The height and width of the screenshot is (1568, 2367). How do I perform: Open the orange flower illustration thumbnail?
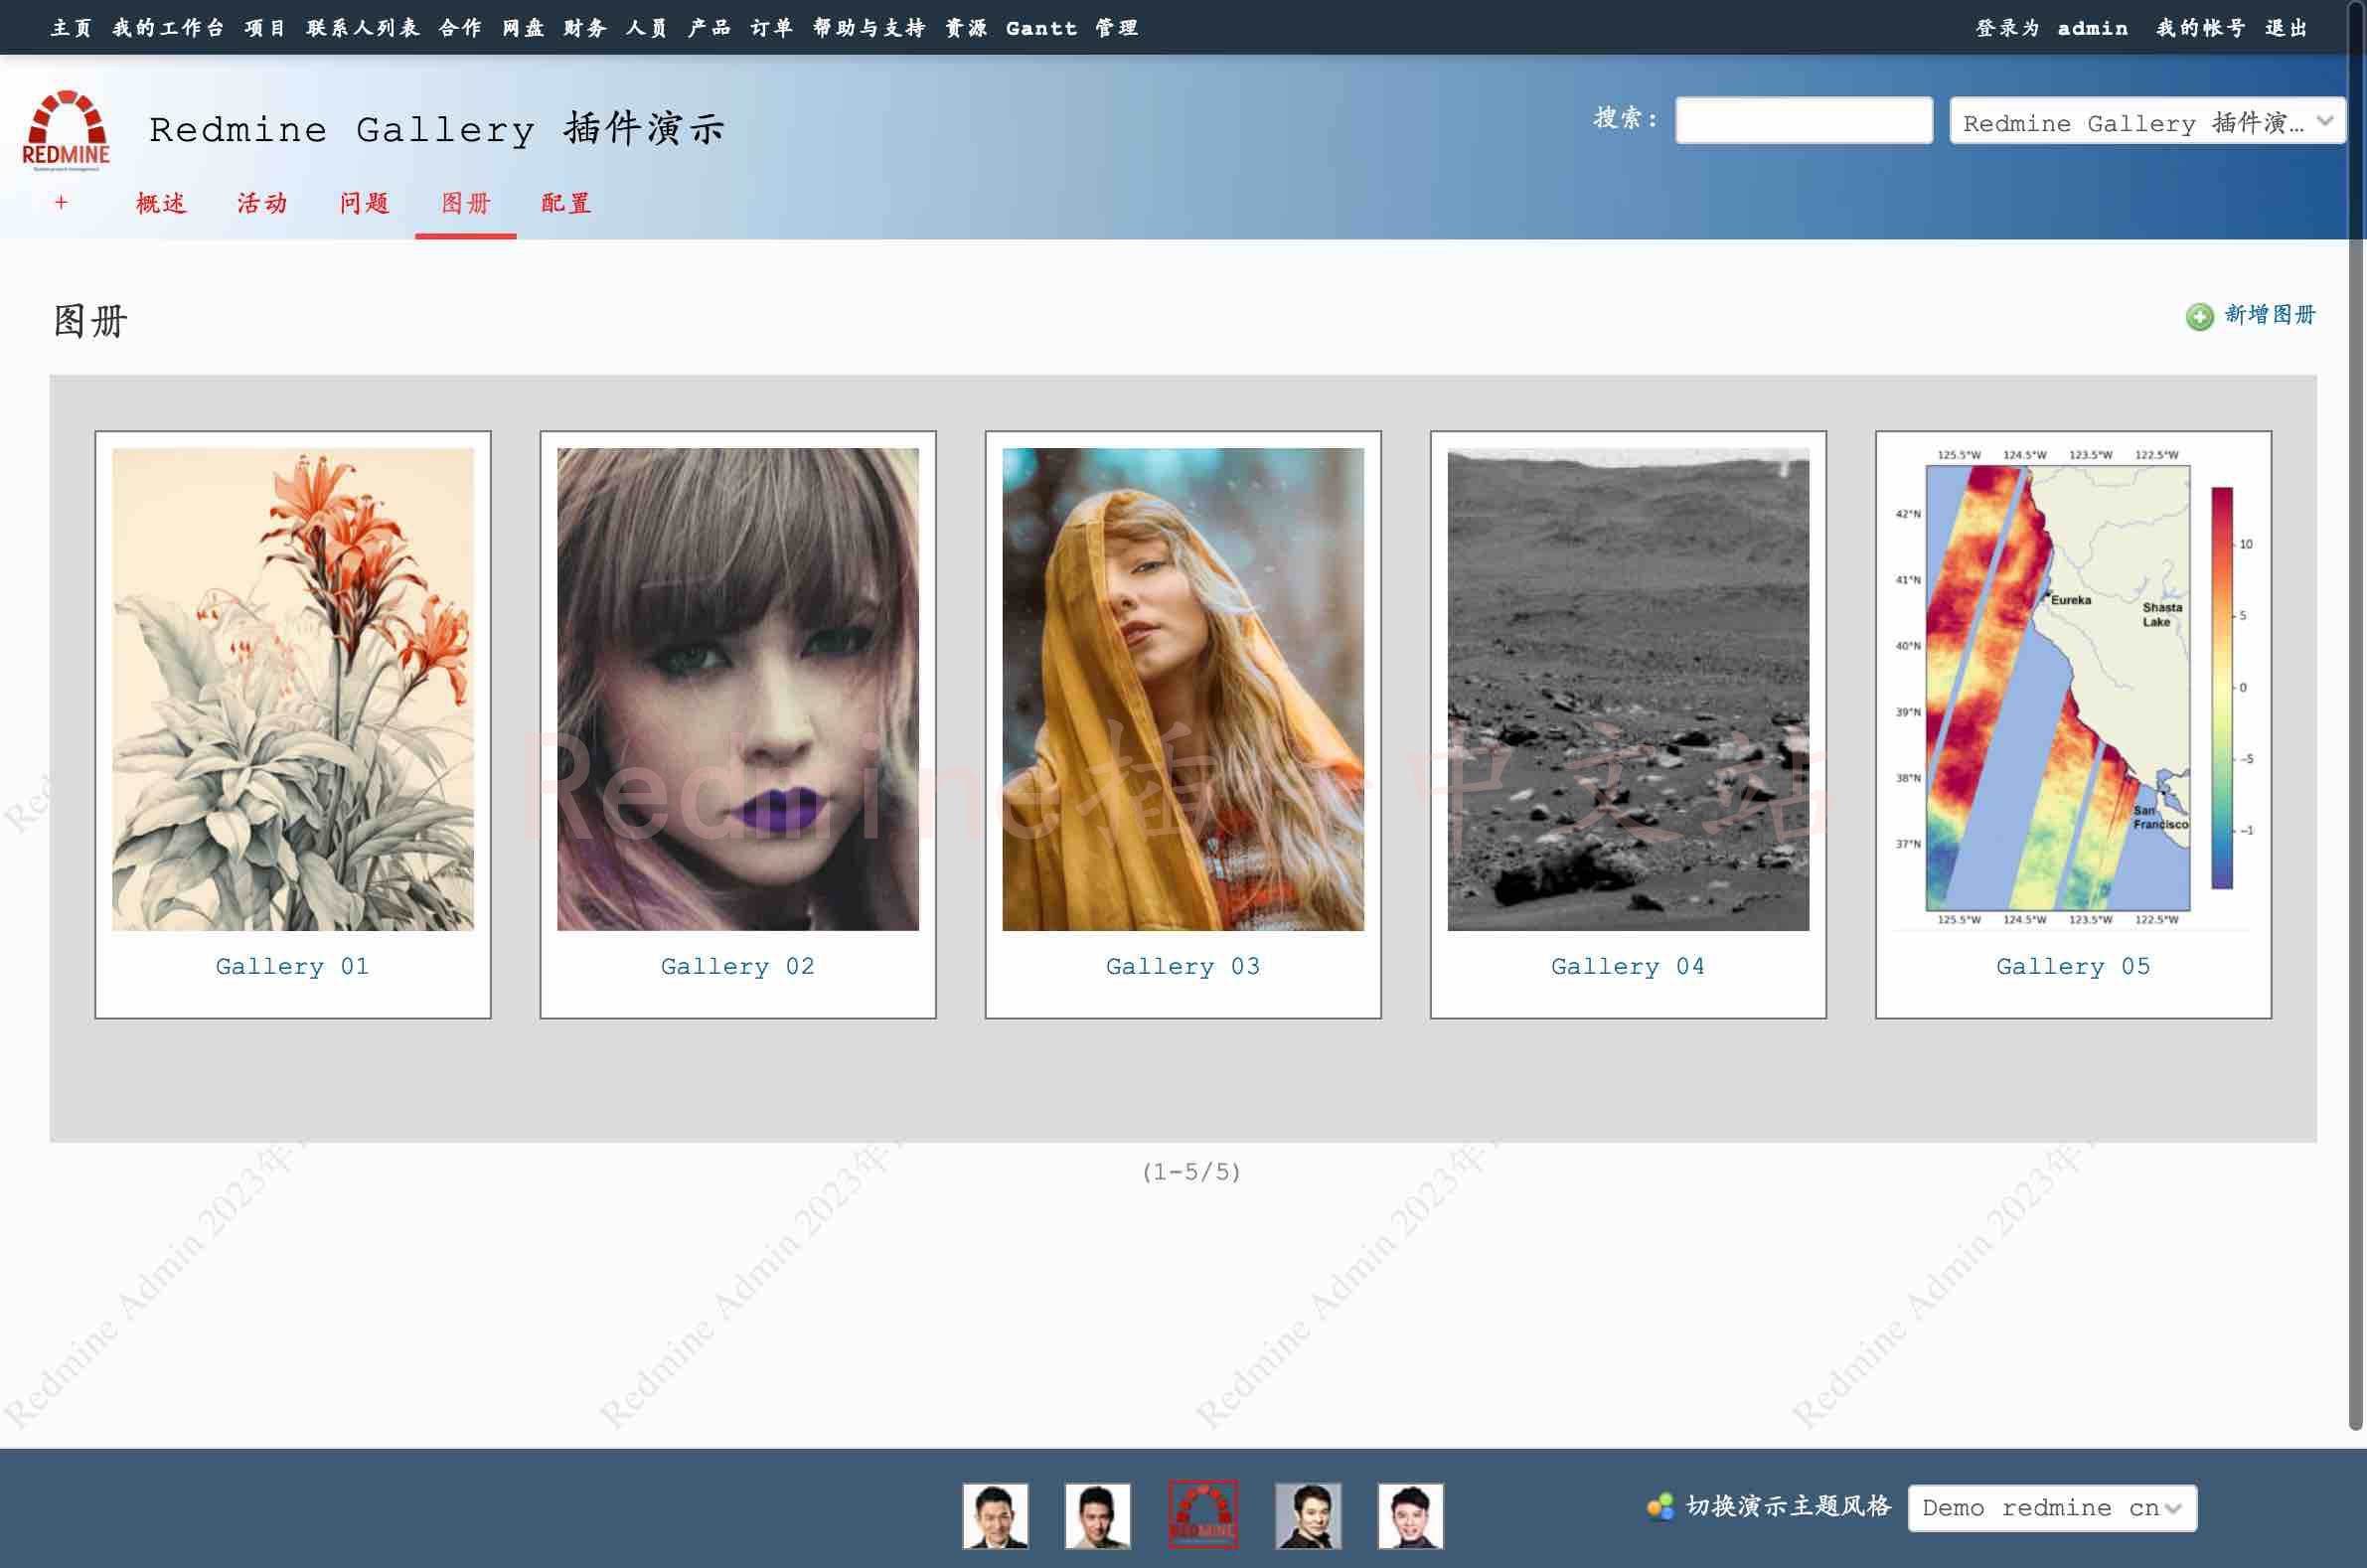[x=293, y=689]
